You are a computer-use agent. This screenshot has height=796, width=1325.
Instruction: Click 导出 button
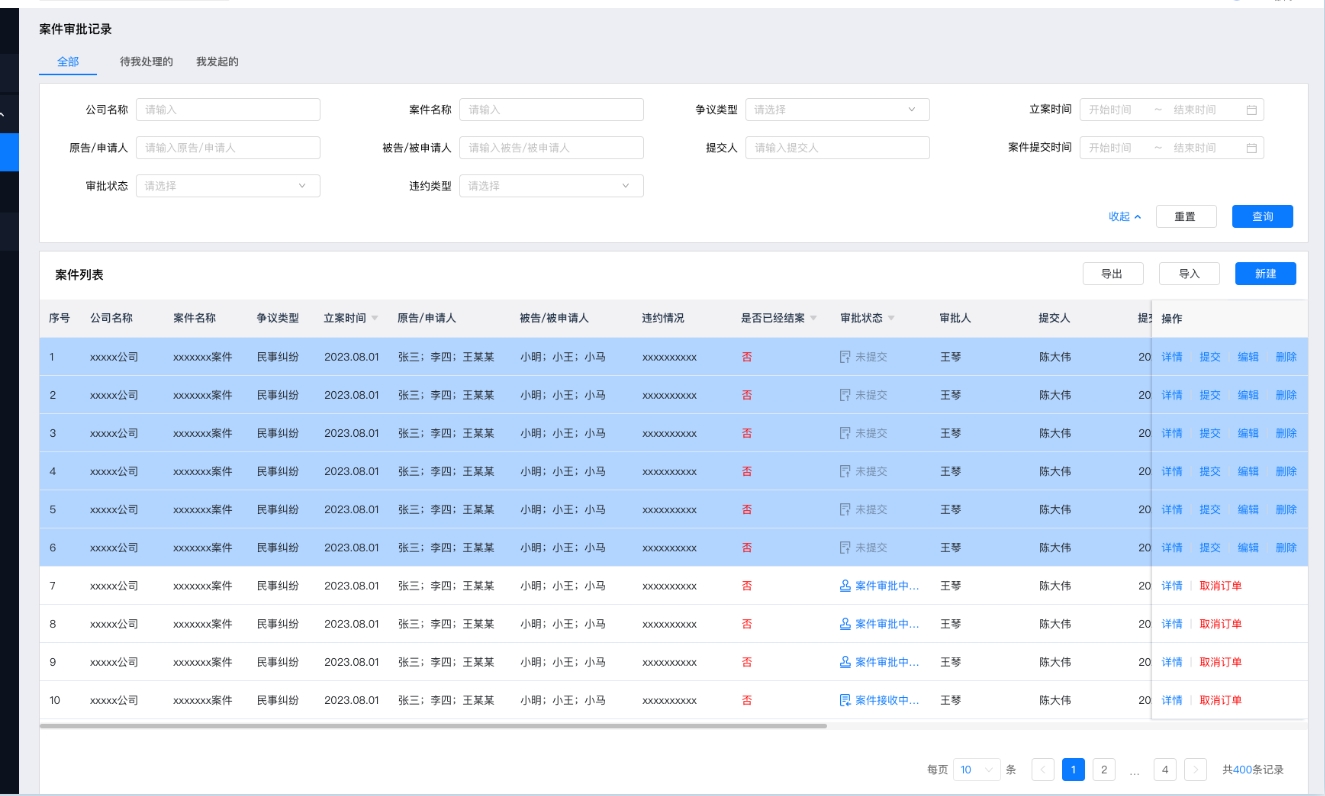pyautogui.click(x=1113, y=274)
